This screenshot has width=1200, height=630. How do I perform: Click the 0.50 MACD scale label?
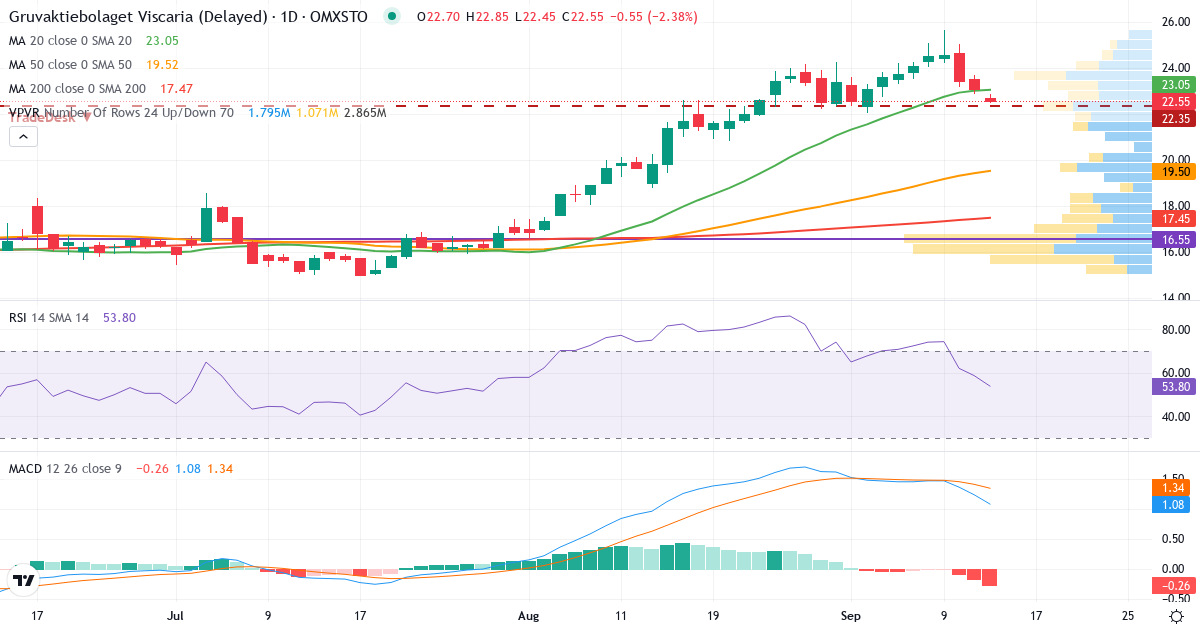pyautogui.click(x=1175, y=538)
